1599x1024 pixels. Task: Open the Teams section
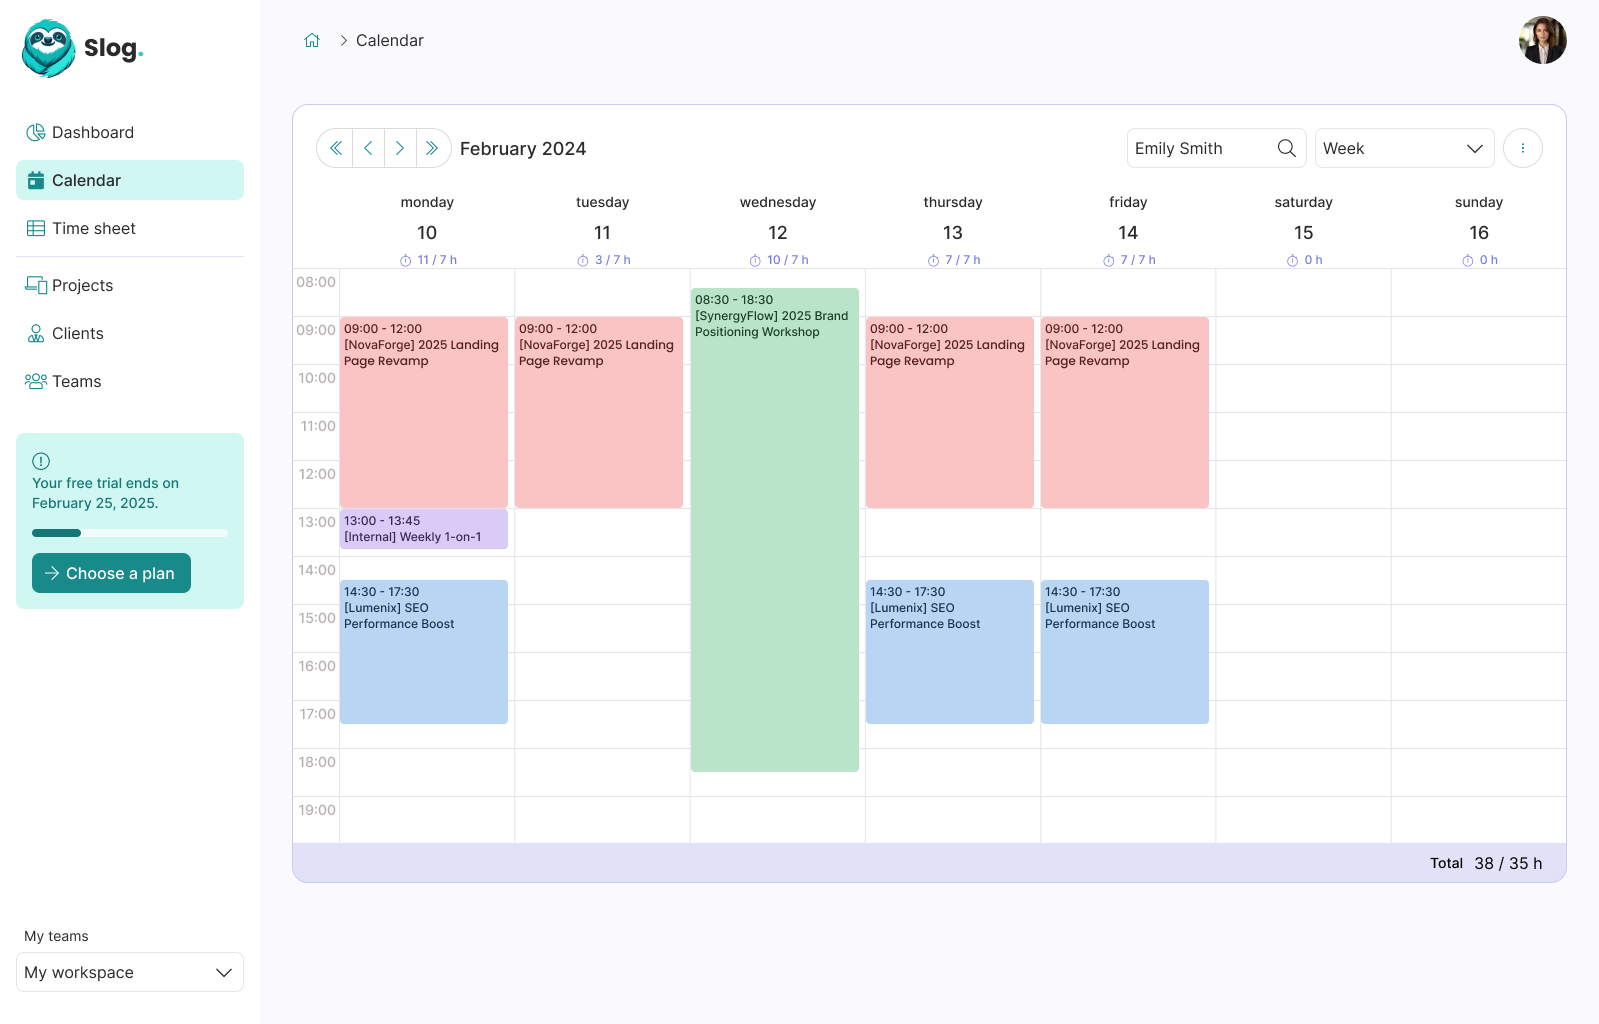pos(77,381)
